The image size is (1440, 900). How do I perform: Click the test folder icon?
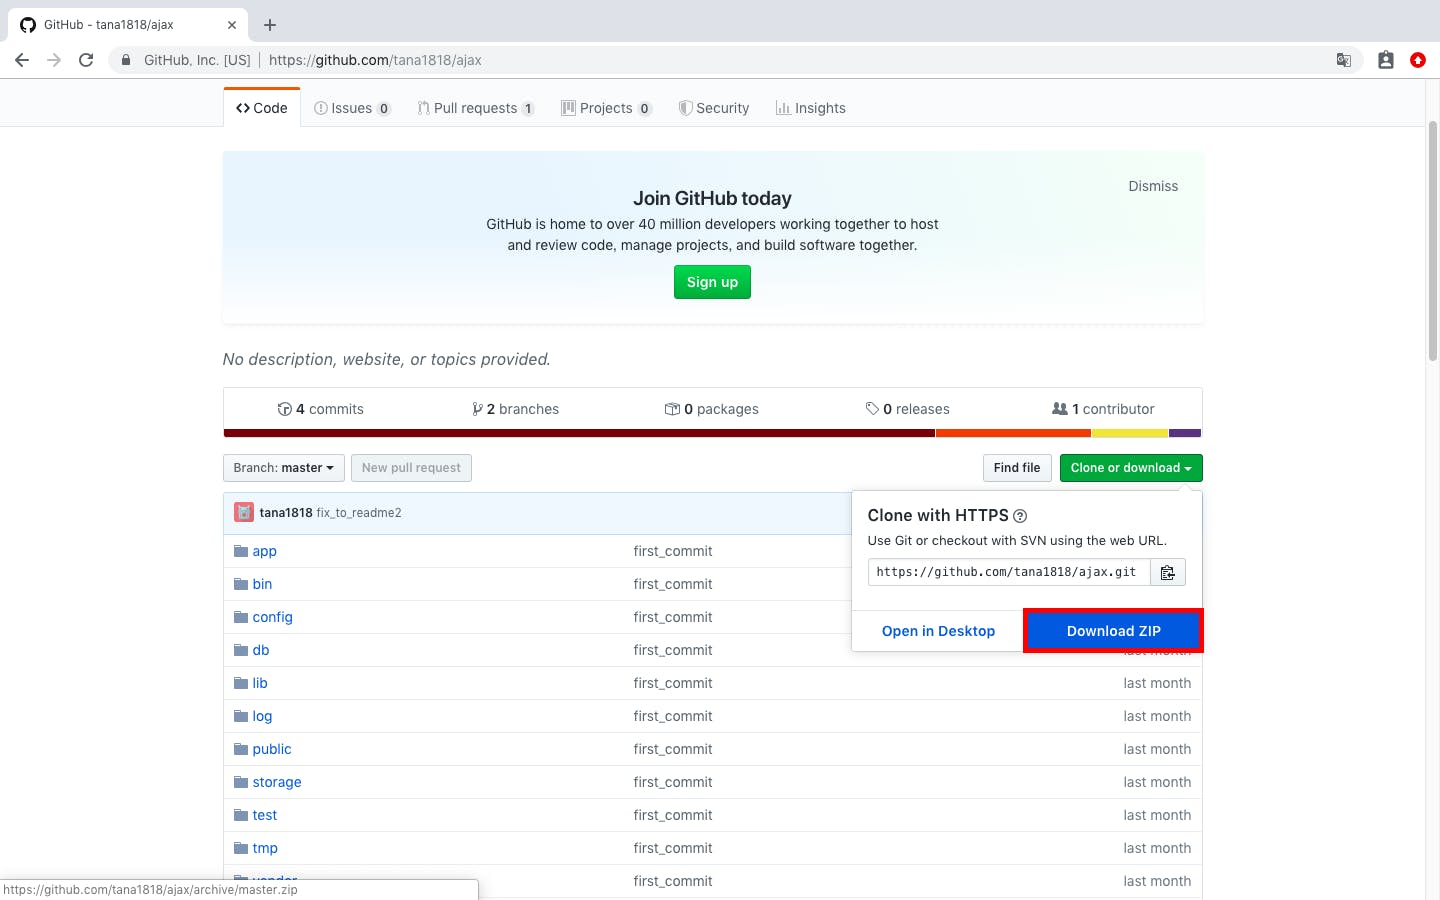[241, 815]
